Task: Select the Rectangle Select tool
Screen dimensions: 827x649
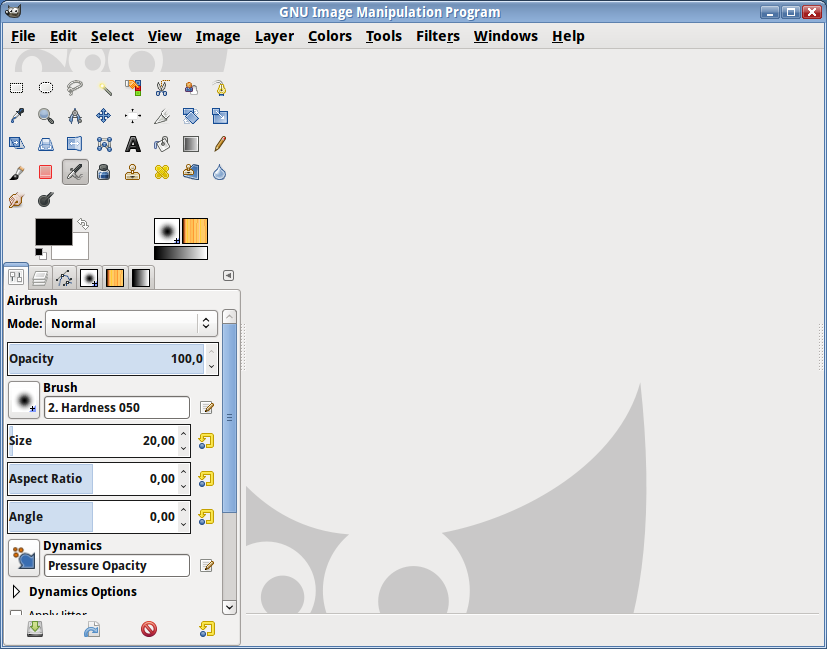Action: (x=17, y=88)
